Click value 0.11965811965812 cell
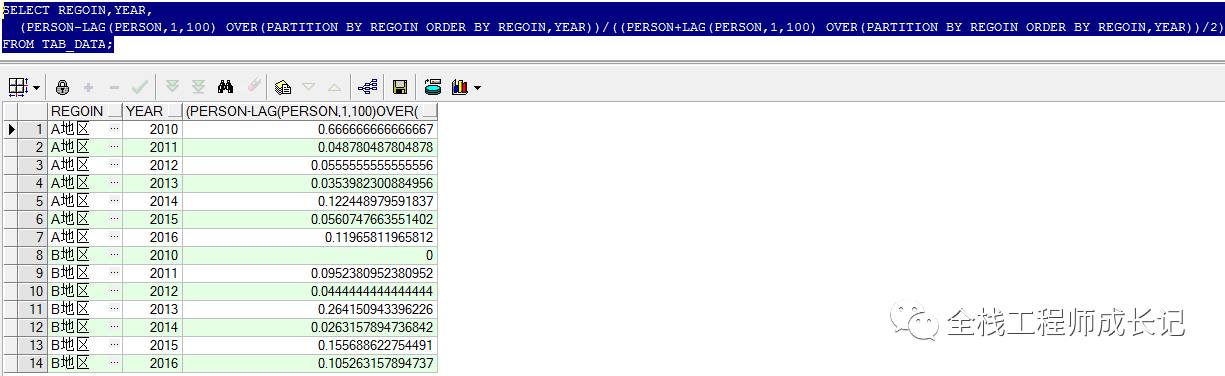This screenshot has width=1225, height=376. pos(311,237)
